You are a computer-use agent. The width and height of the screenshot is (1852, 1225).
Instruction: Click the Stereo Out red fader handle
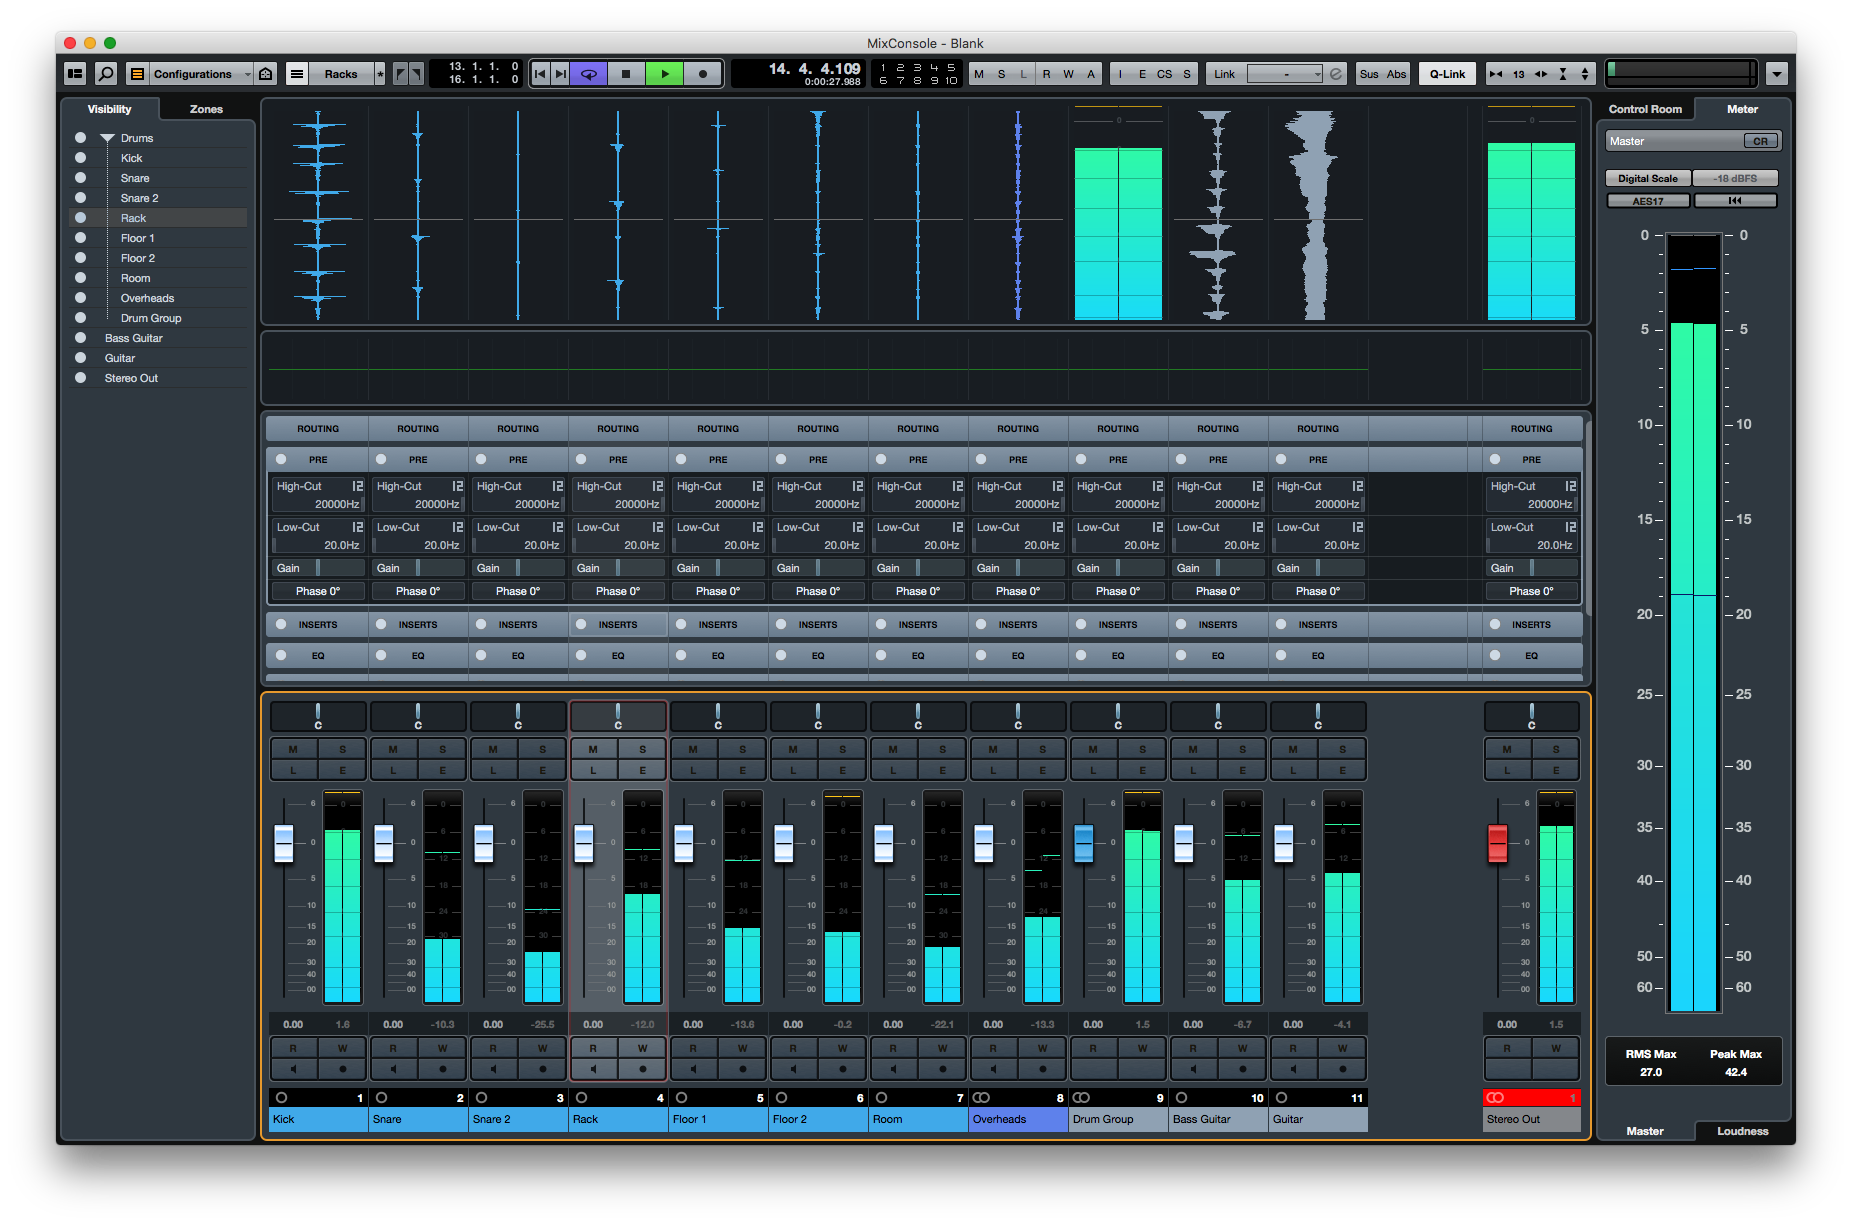1497,842
